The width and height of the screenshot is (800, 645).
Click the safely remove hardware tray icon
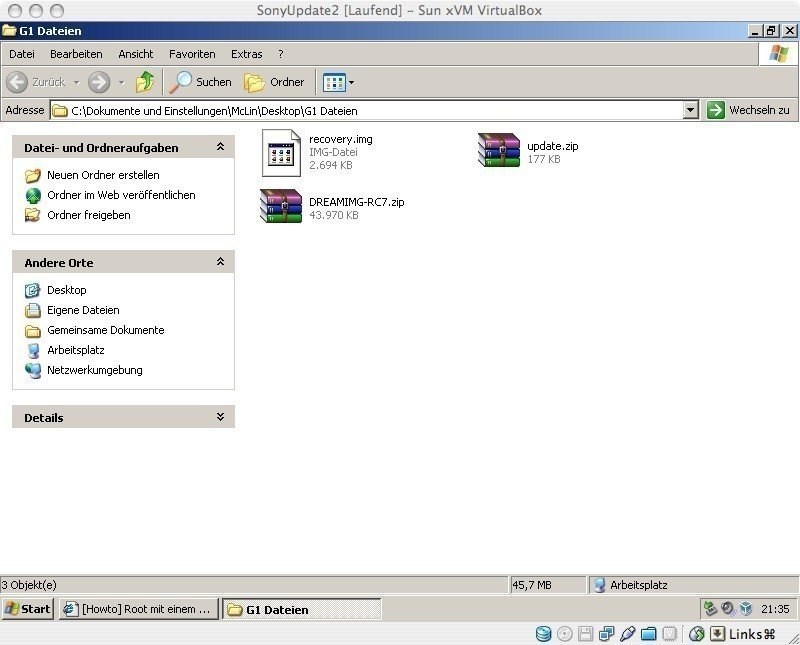click(710, 608)
